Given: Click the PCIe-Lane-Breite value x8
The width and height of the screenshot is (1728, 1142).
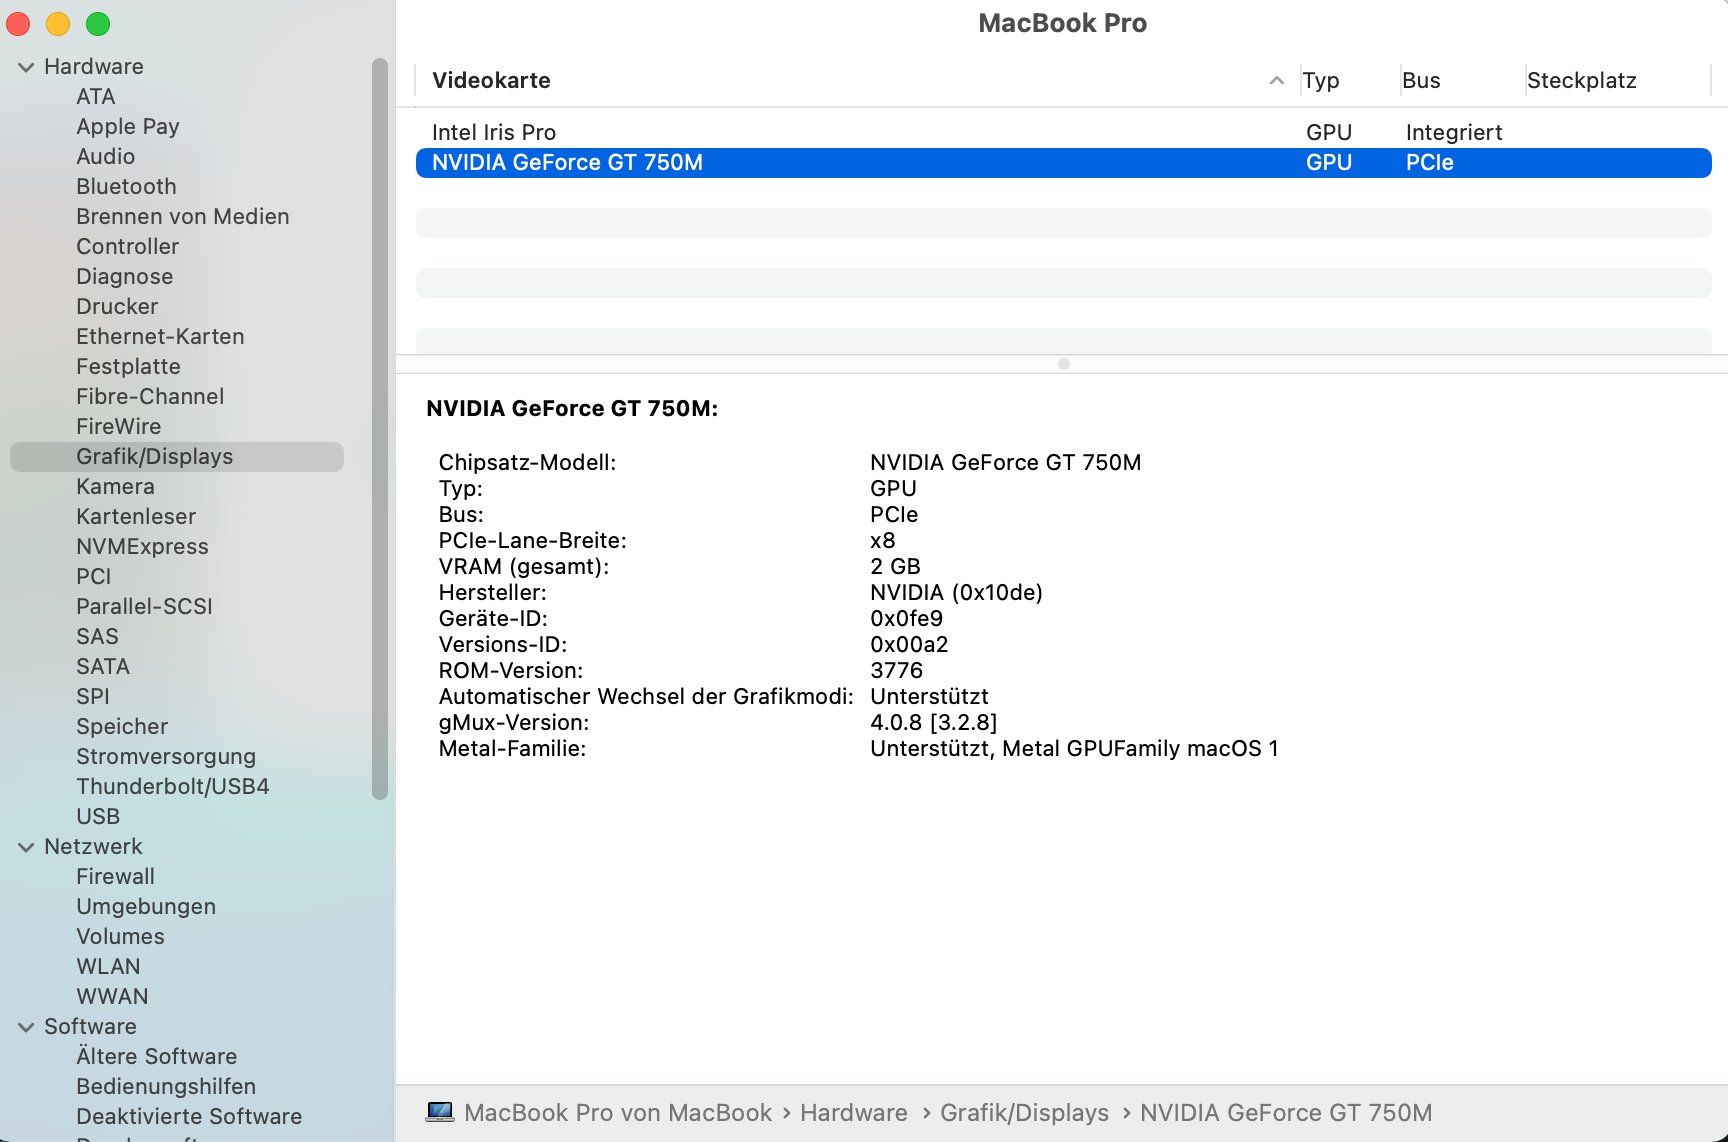Looking at the screenshot, I should [x=882, y=540].
